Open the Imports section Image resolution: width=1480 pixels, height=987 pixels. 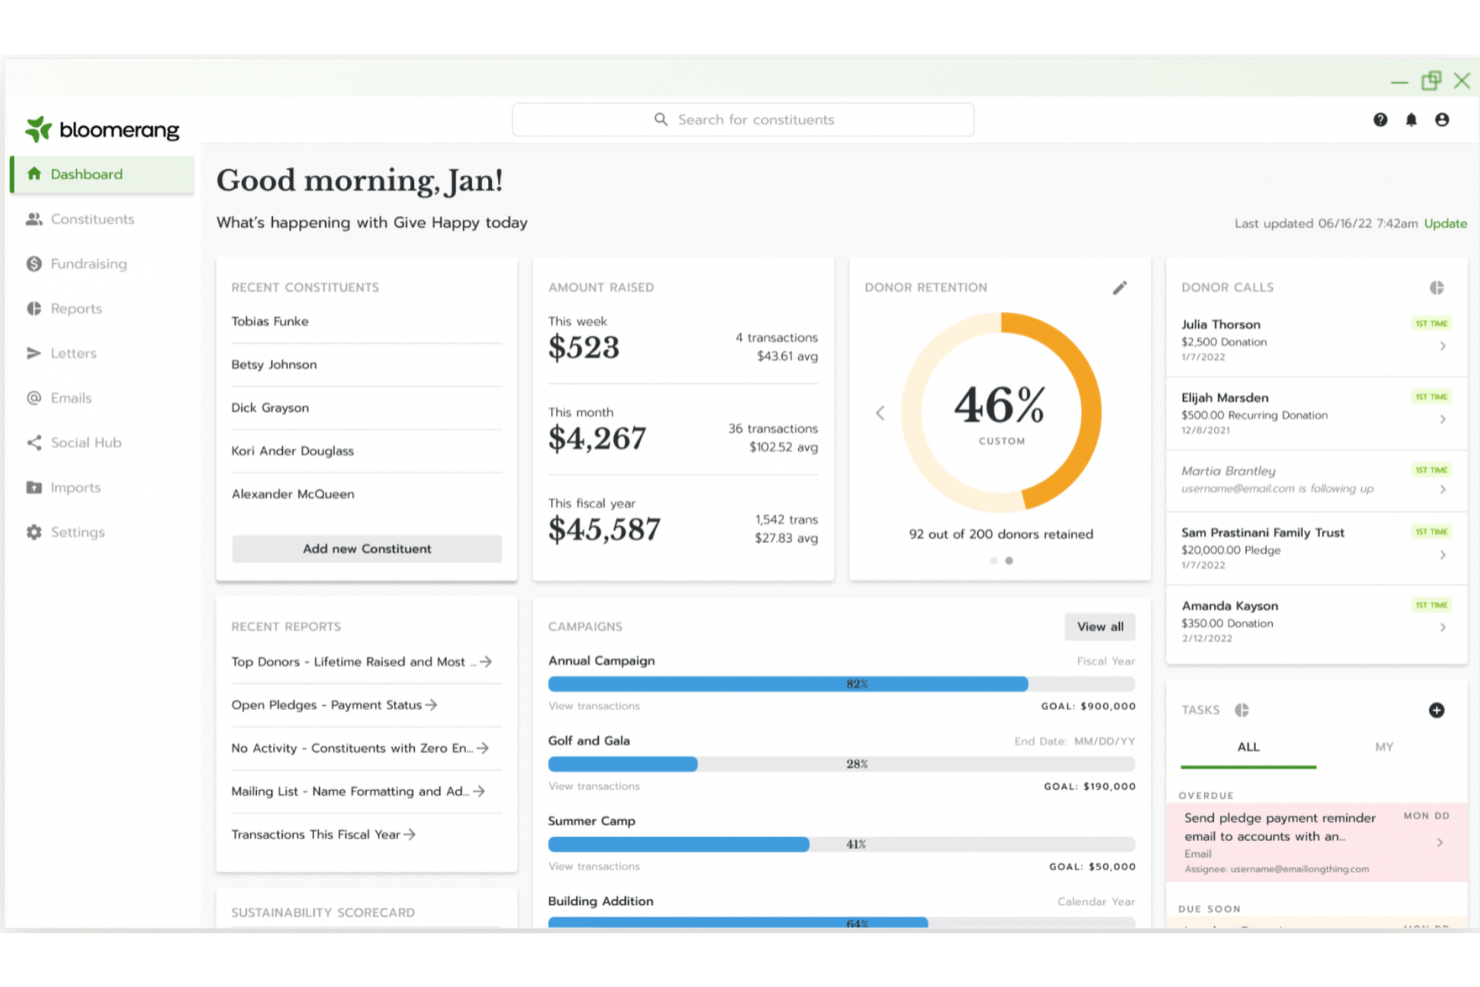[73, 487]
